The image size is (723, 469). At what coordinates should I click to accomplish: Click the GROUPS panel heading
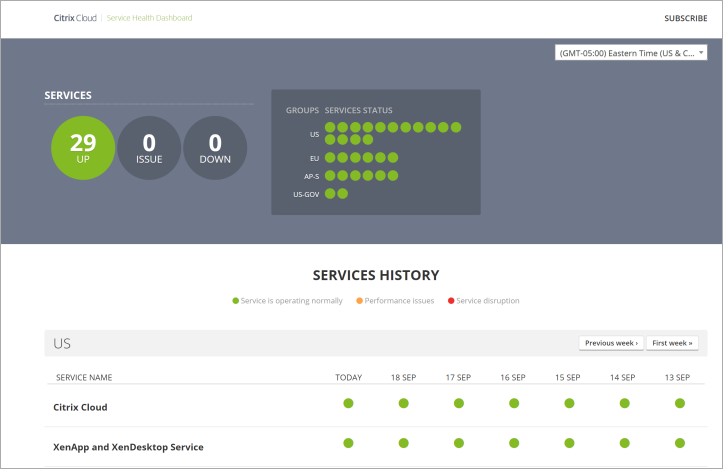(x=302, y=110)
